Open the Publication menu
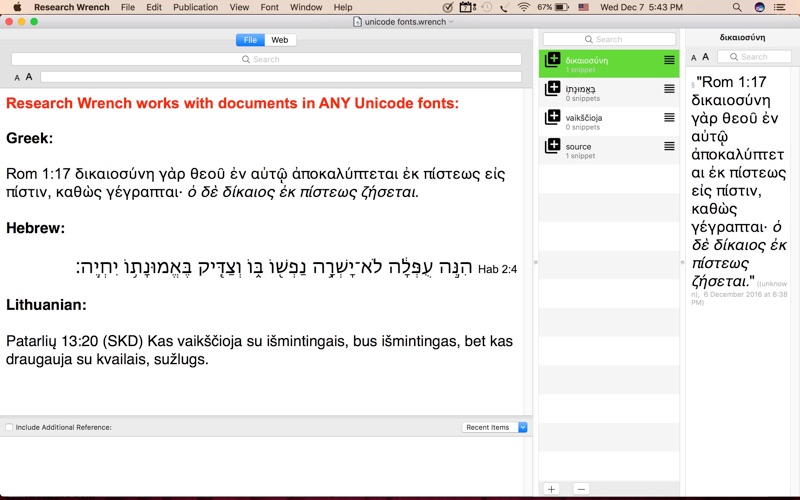This screenshot has height=500, width=800. (x=195, y=7)
